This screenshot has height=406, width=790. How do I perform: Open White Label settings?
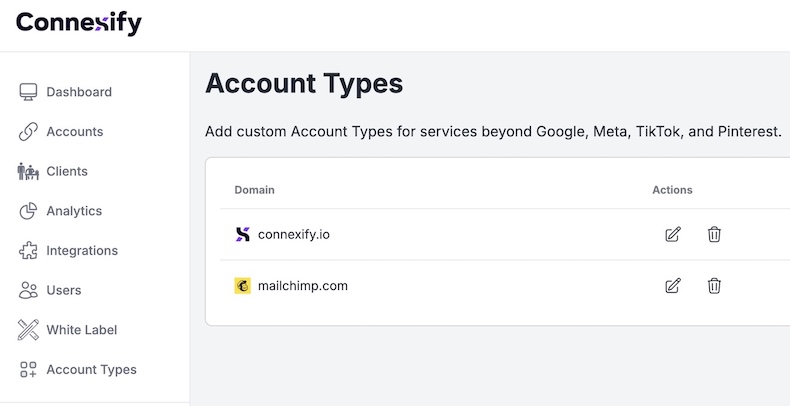[x=82, y=330]
